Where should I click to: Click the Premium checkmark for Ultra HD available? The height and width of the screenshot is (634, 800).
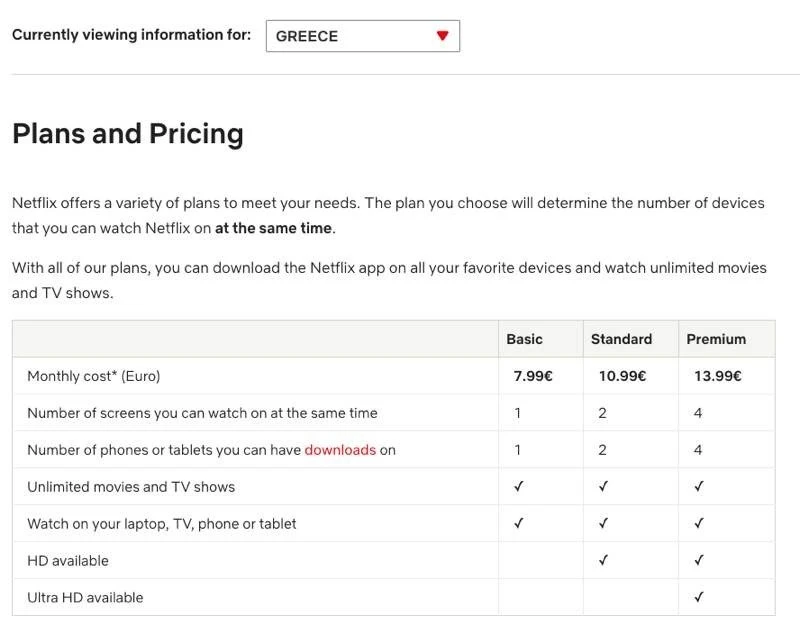pyautogui.click(x=699, y=597)
